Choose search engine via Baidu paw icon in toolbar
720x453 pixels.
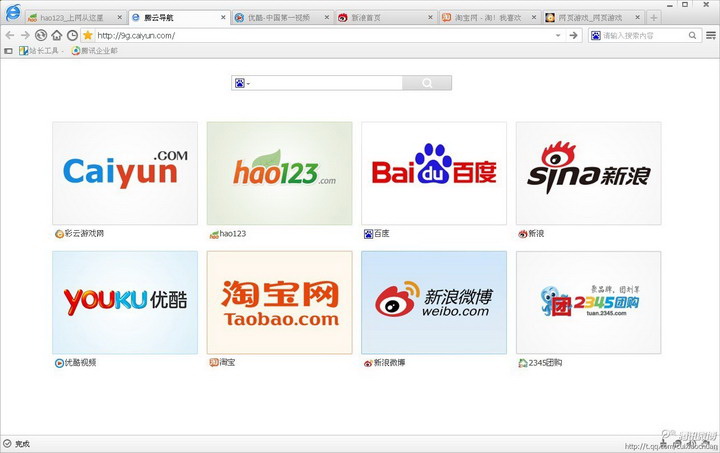[x=596, y=35]
